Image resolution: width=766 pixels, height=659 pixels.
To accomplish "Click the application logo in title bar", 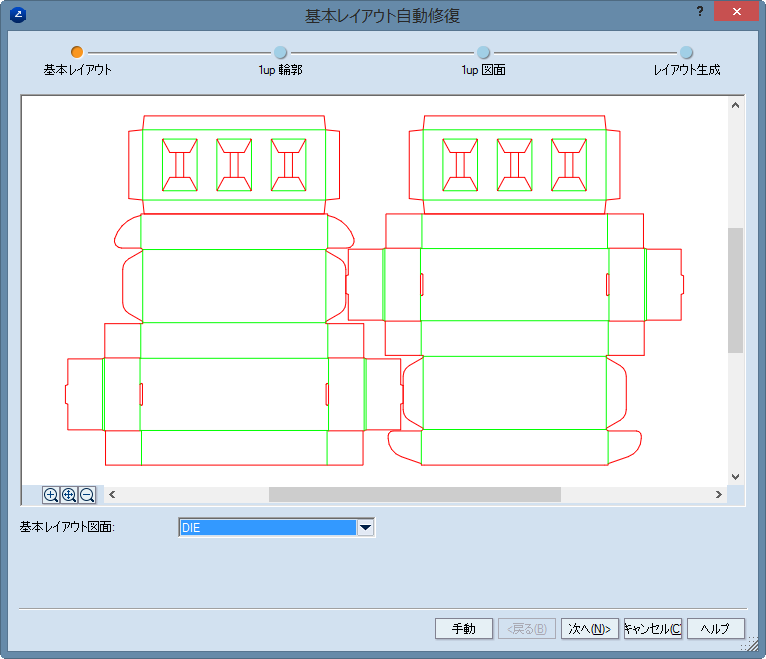I will tap(18, 15).
